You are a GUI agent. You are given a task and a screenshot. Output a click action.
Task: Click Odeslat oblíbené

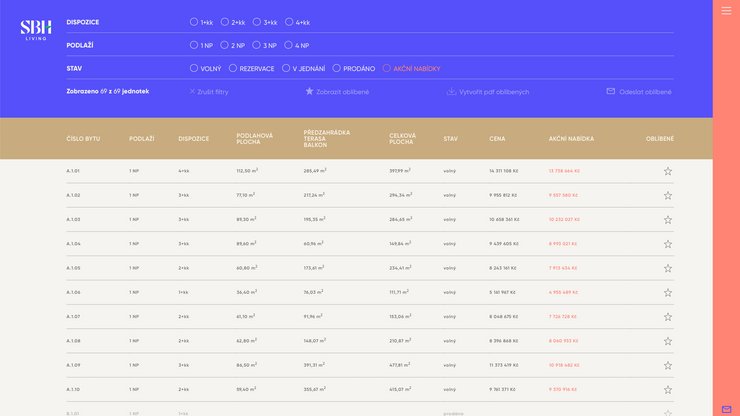[639, 92]
